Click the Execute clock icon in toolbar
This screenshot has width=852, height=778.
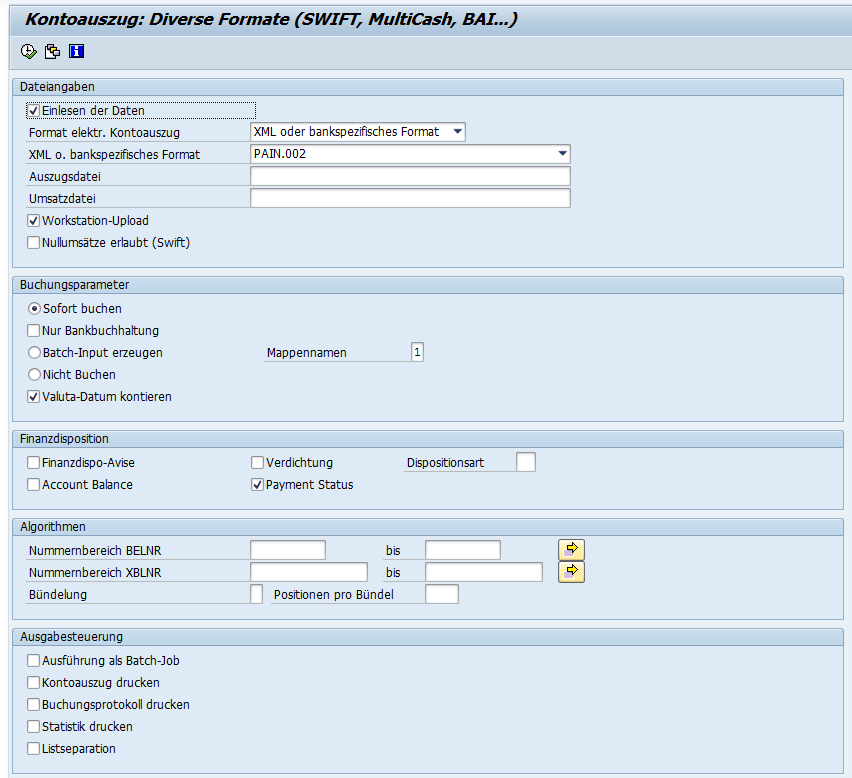coord(28,51)
